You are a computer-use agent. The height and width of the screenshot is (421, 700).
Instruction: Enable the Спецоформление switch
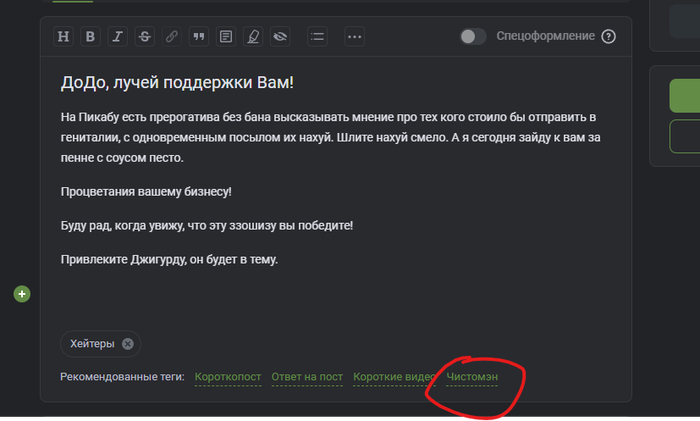point(473,36)
